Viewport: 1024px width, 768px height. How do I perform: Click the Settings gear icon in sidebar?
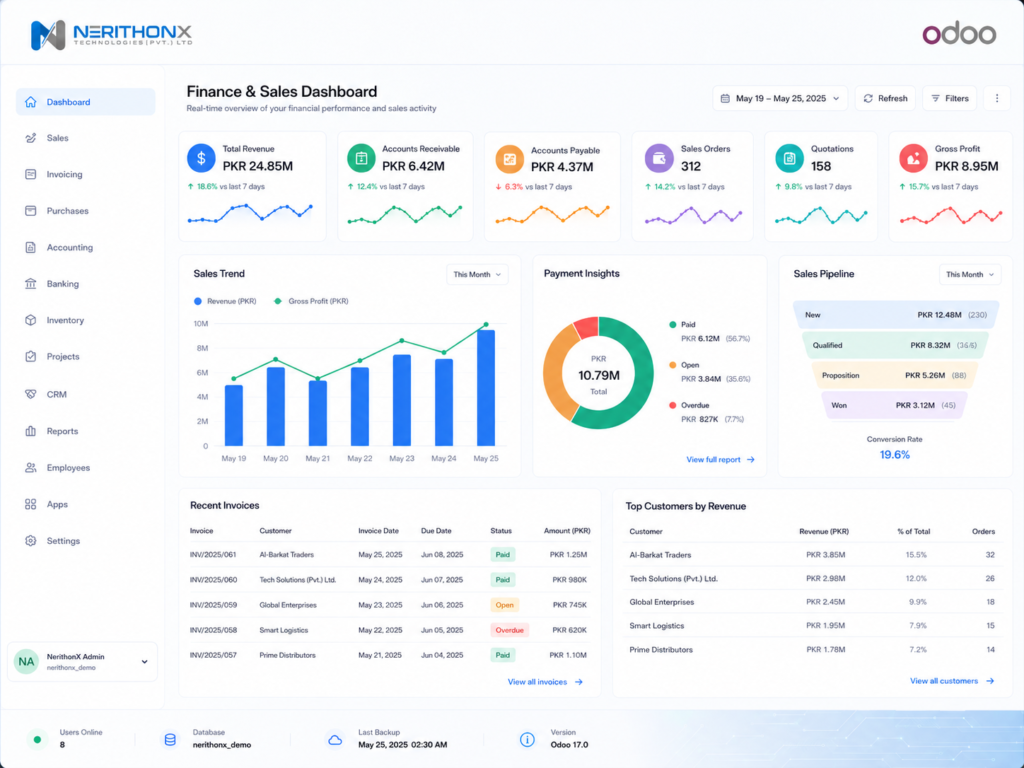tap(31, 541)
